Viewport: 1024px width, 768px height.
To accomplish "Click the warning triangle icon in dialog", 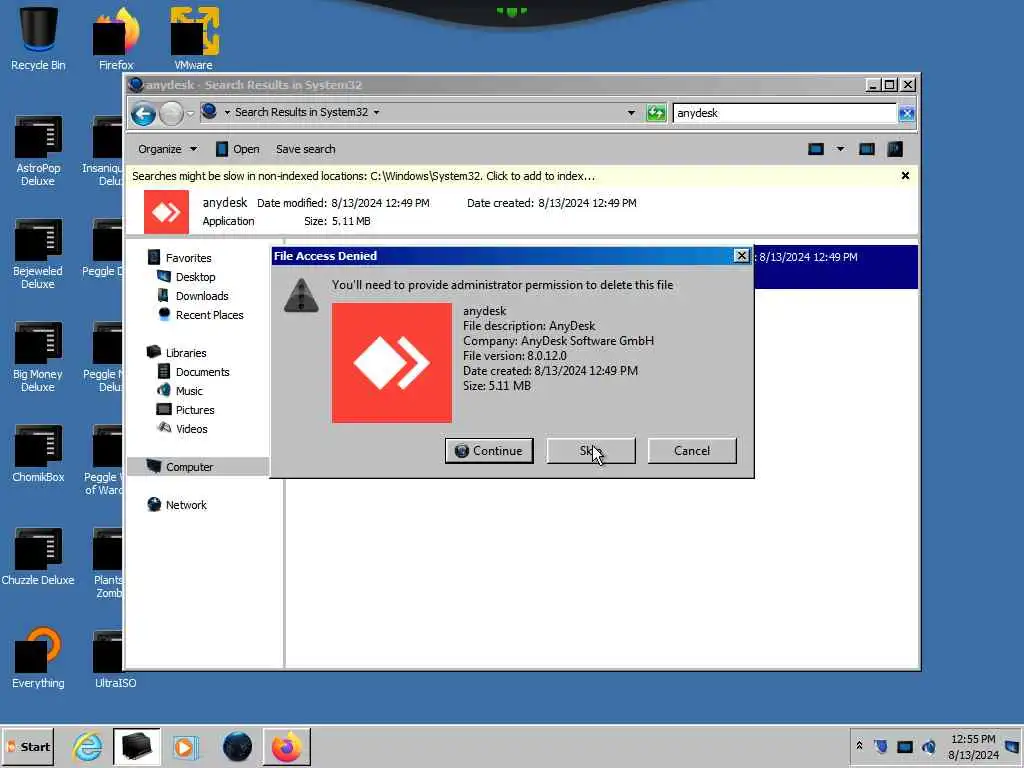I will (x=301, y=296).
